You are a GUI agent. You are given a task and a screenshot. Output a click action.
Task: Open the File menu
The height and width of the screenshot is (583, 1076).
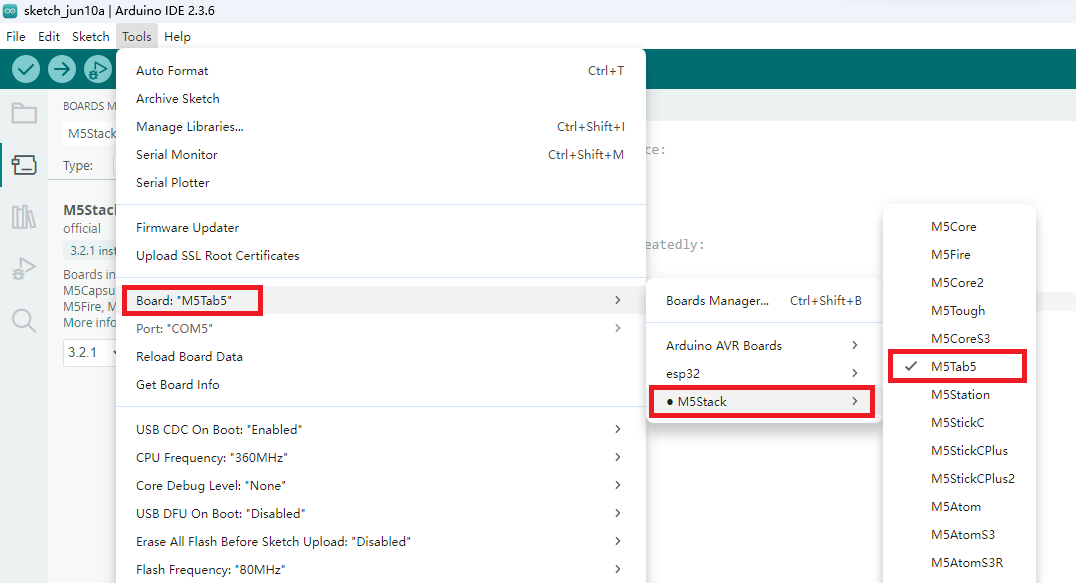(16, 36)
